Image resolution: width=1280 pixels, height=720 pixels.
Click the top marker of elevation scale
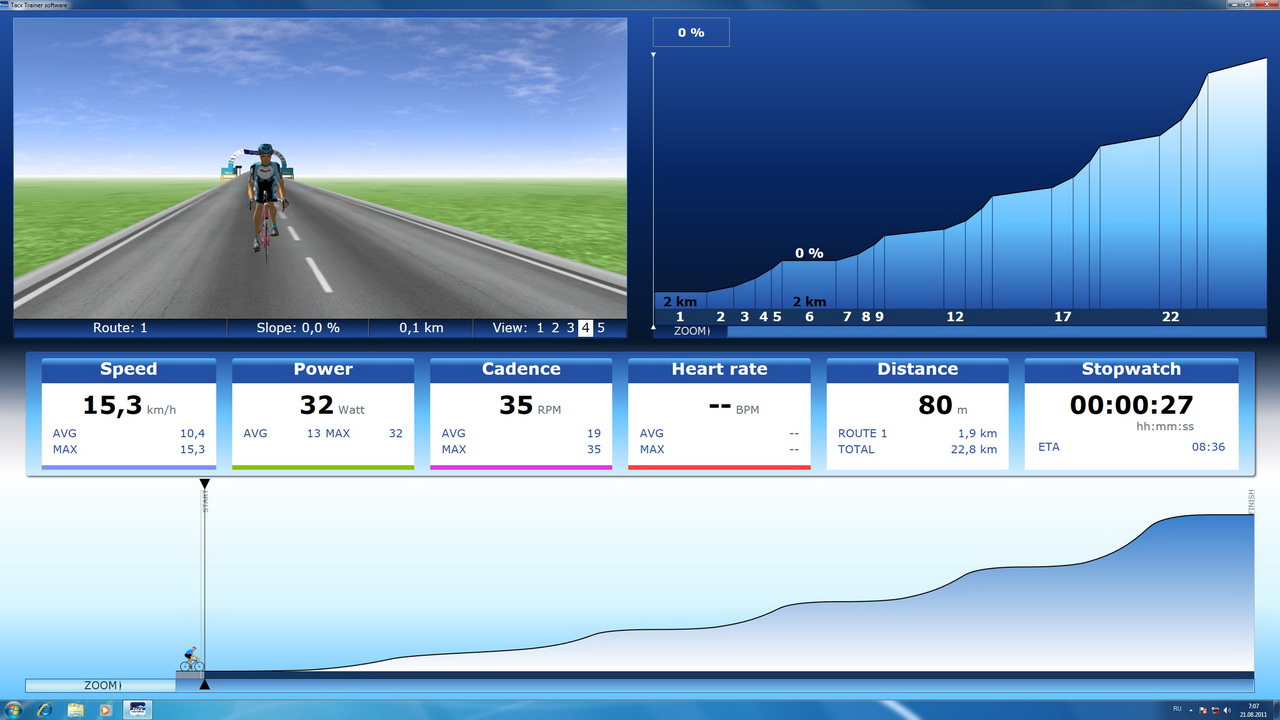(x=653, y=55)
